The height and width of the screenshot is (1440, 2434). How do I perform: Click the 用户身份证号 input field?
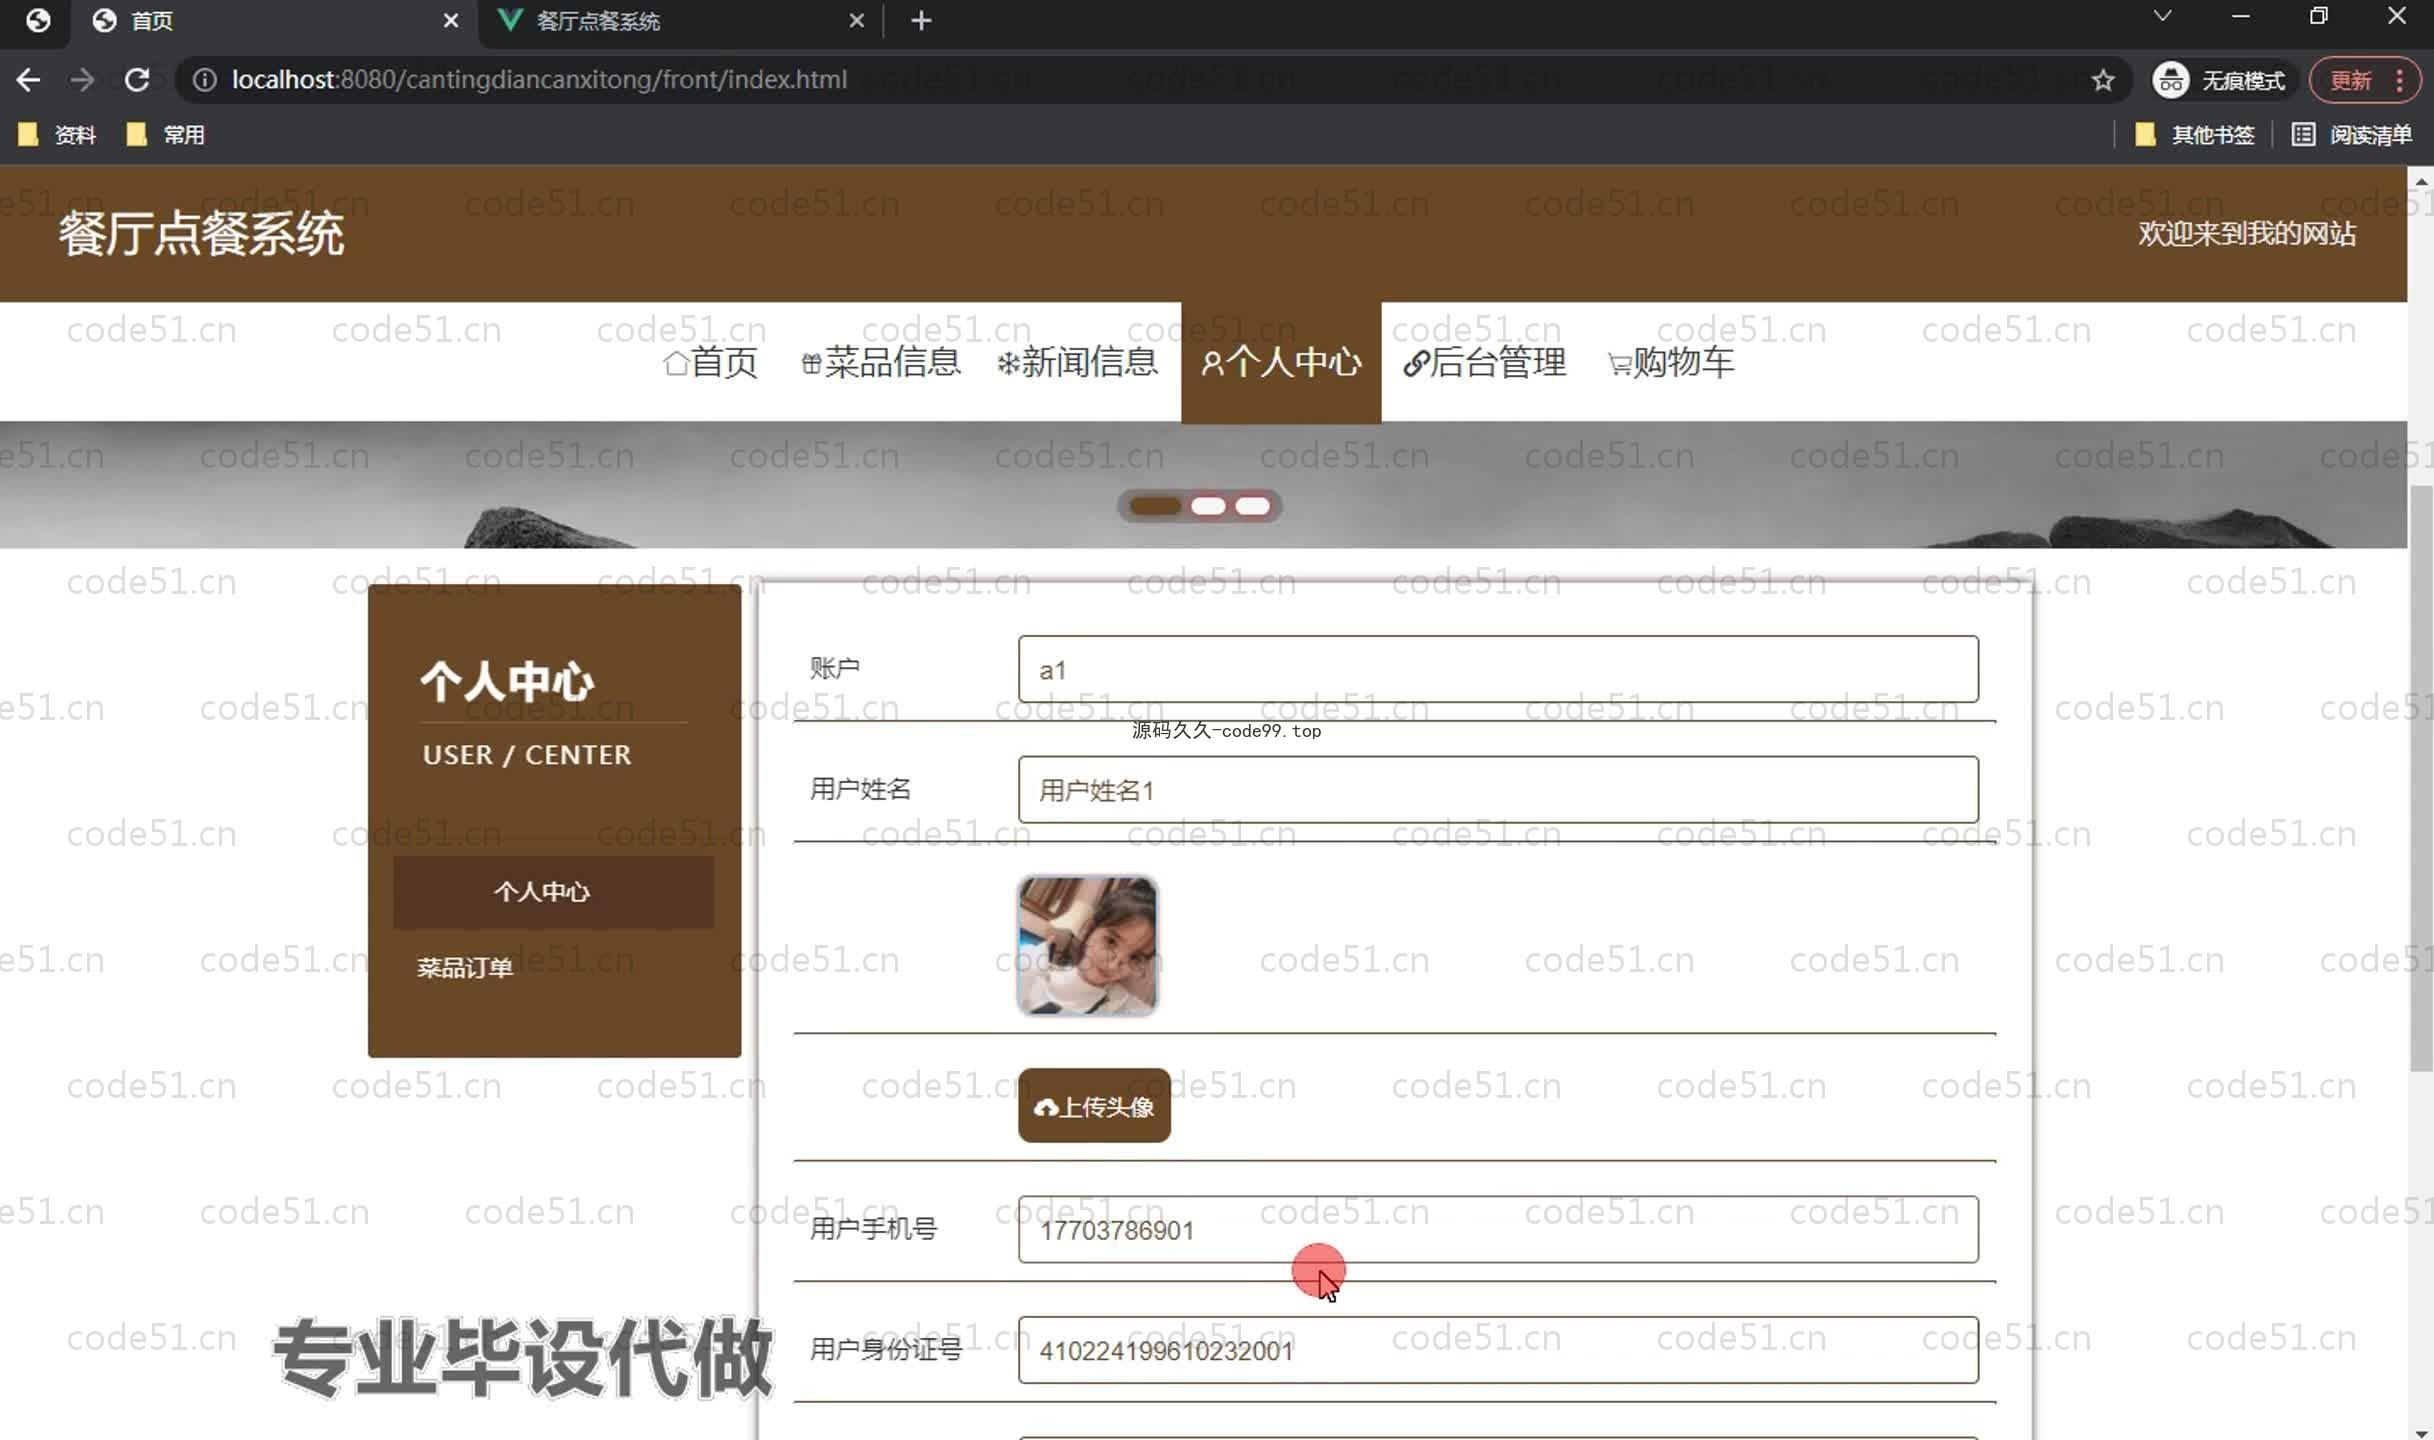pos(1498,1350)
